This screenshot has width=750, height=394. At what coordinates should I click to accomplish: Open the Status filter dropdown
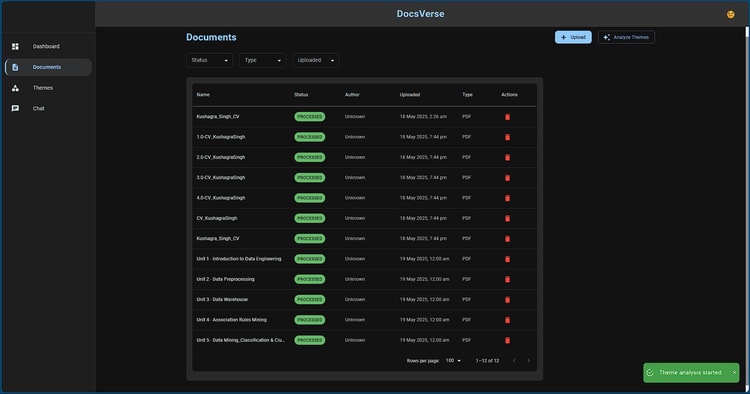coord(210,60)
